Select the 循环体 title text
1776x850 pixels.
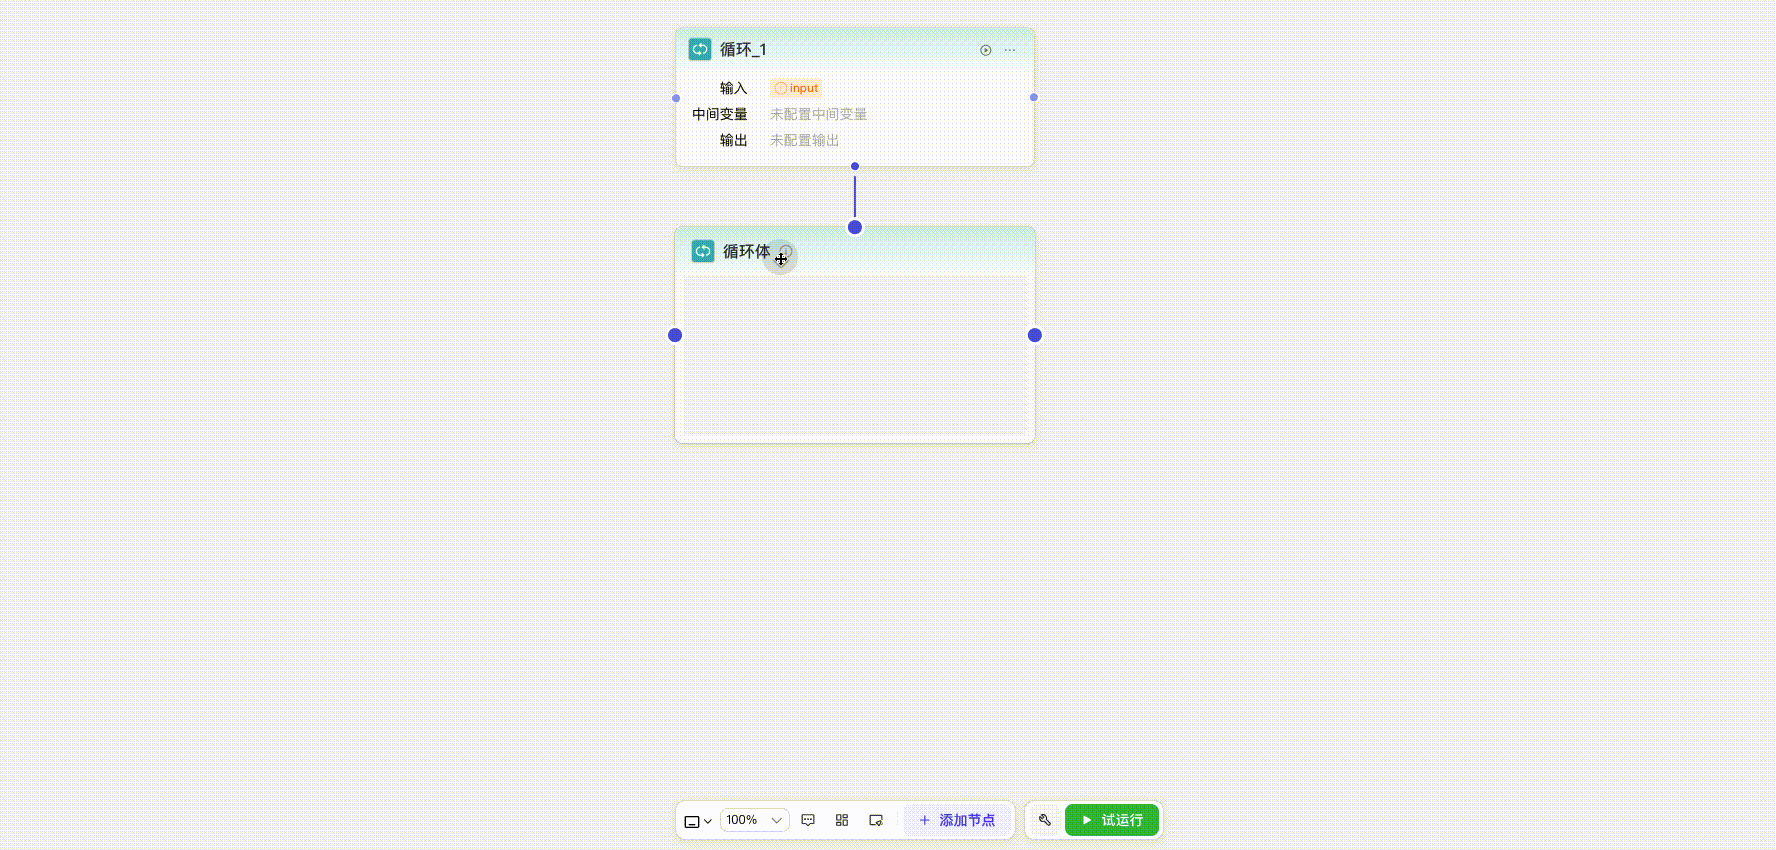click(x=746, y=251)
